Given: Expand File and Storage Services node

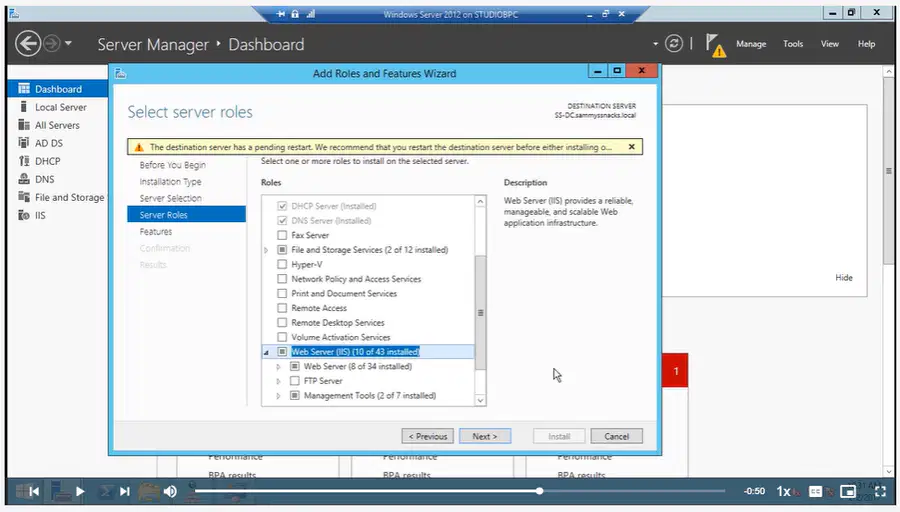Looking at the screenshot, I should [x=266, y=250].
